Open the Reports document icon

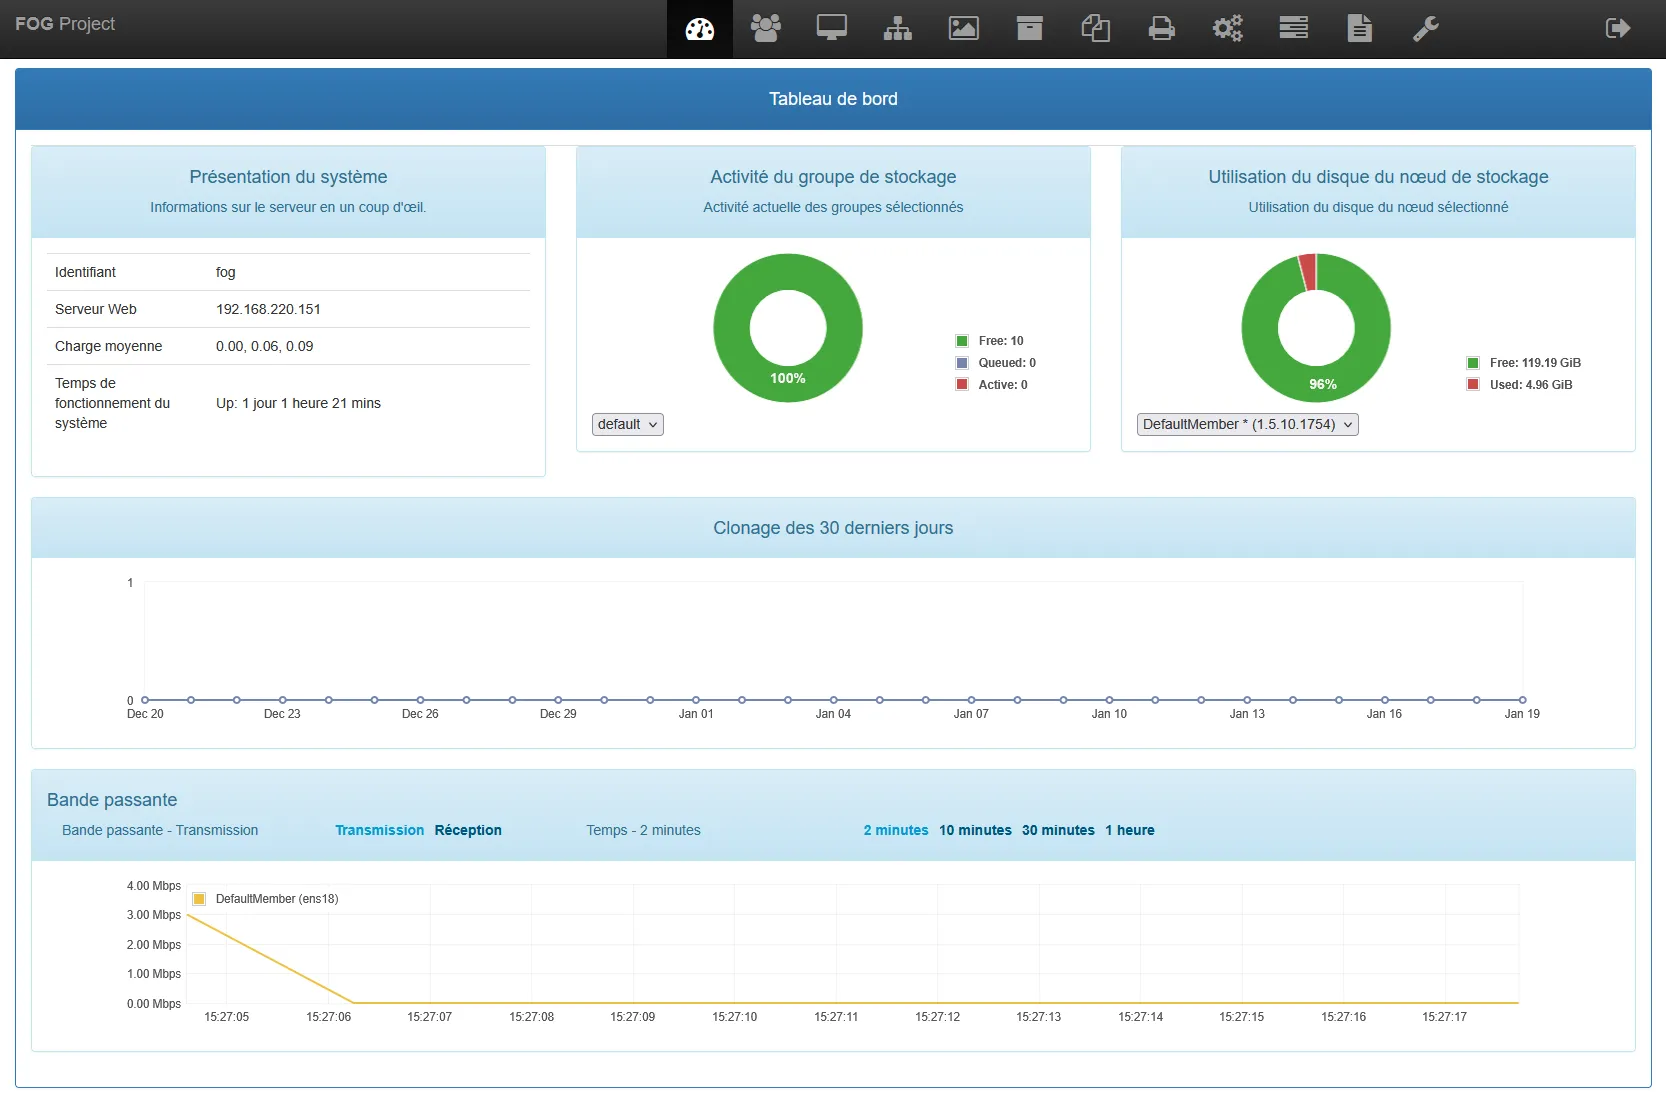coord(1359,28)
